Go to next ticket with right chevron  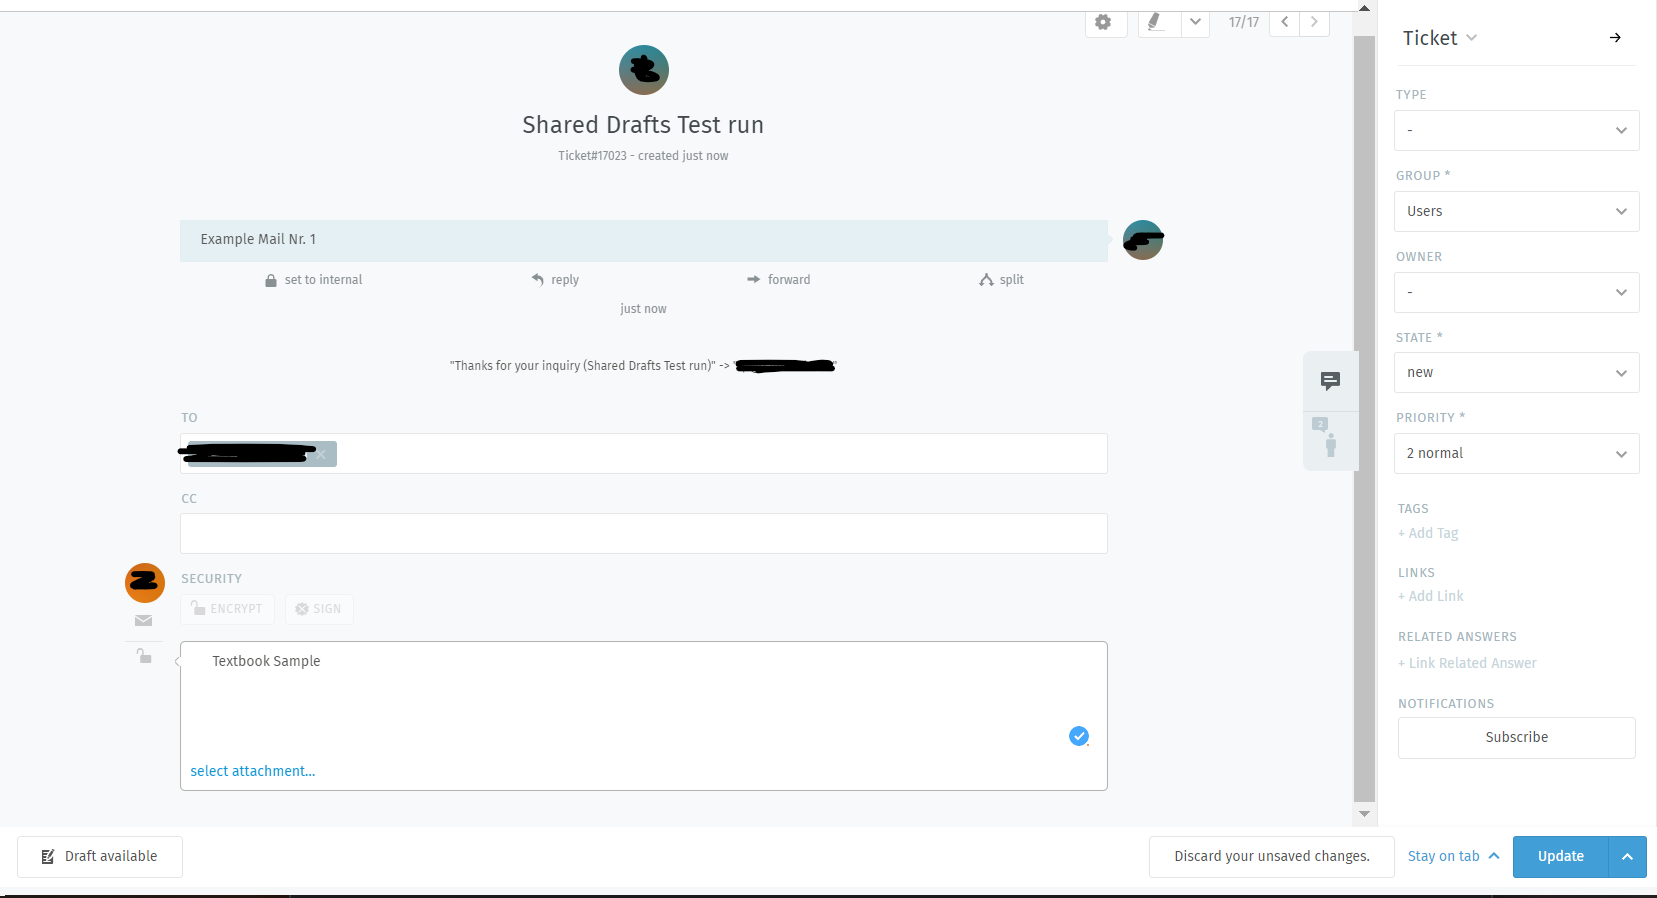coord(1314,22)
